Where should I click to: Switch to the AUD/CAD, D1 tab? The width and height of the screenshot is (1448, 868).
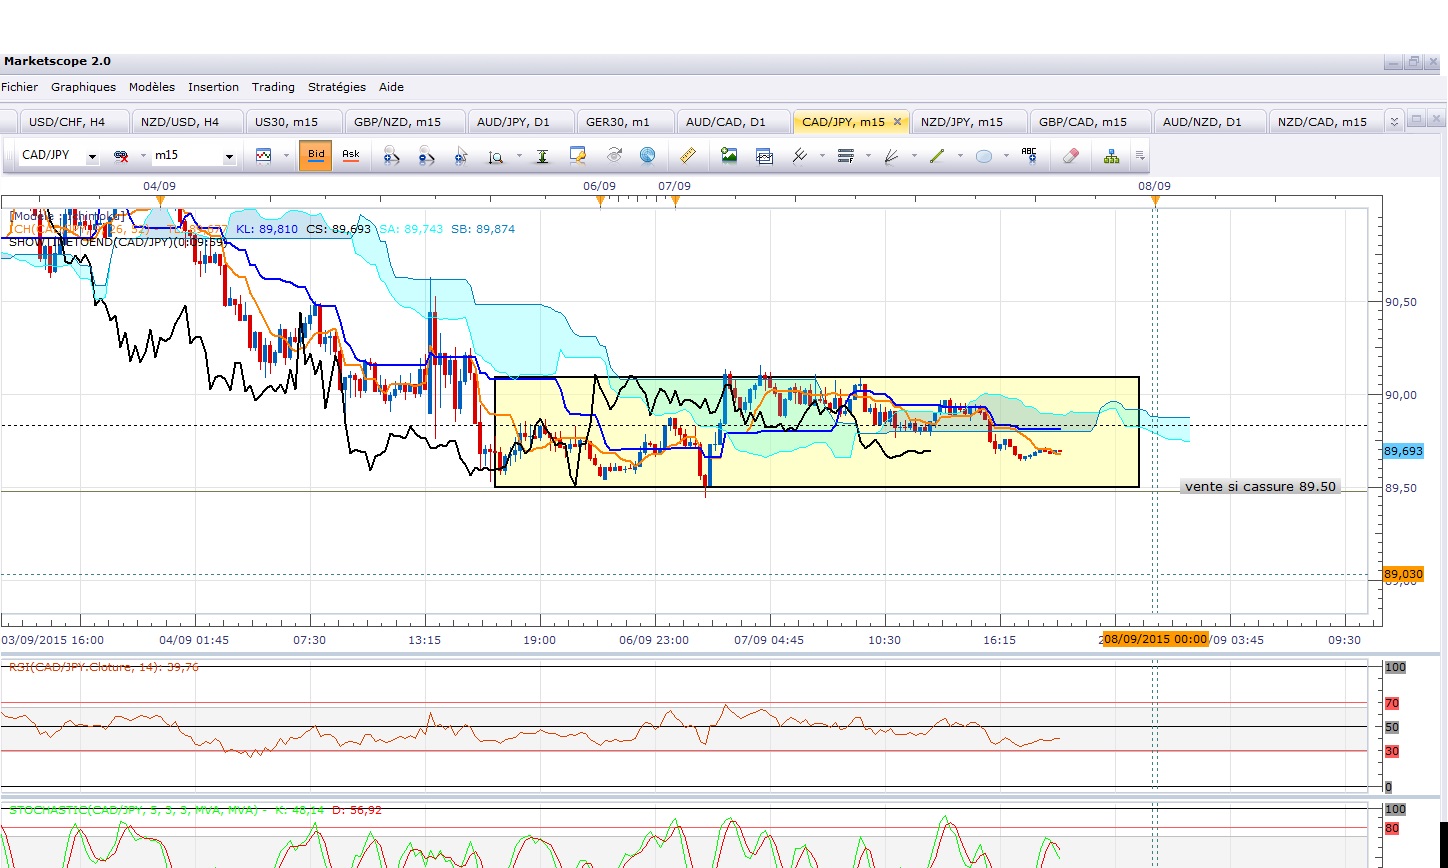pyautogui.click(x=733, y=122)
